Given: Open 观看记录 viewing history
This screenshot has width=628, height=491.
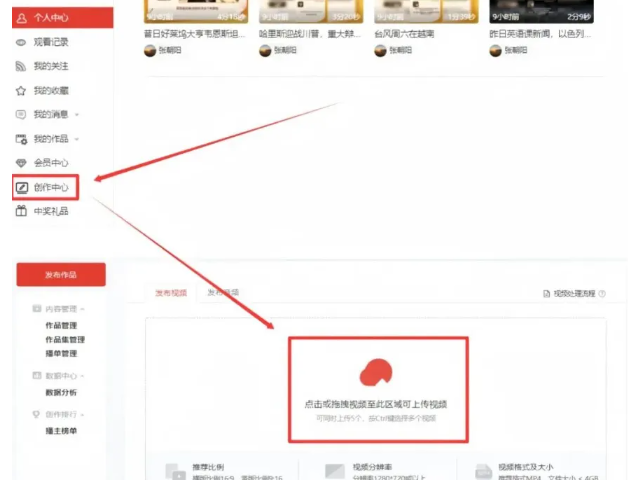Looking at the screenshot, I should click(x=51, y=42).
